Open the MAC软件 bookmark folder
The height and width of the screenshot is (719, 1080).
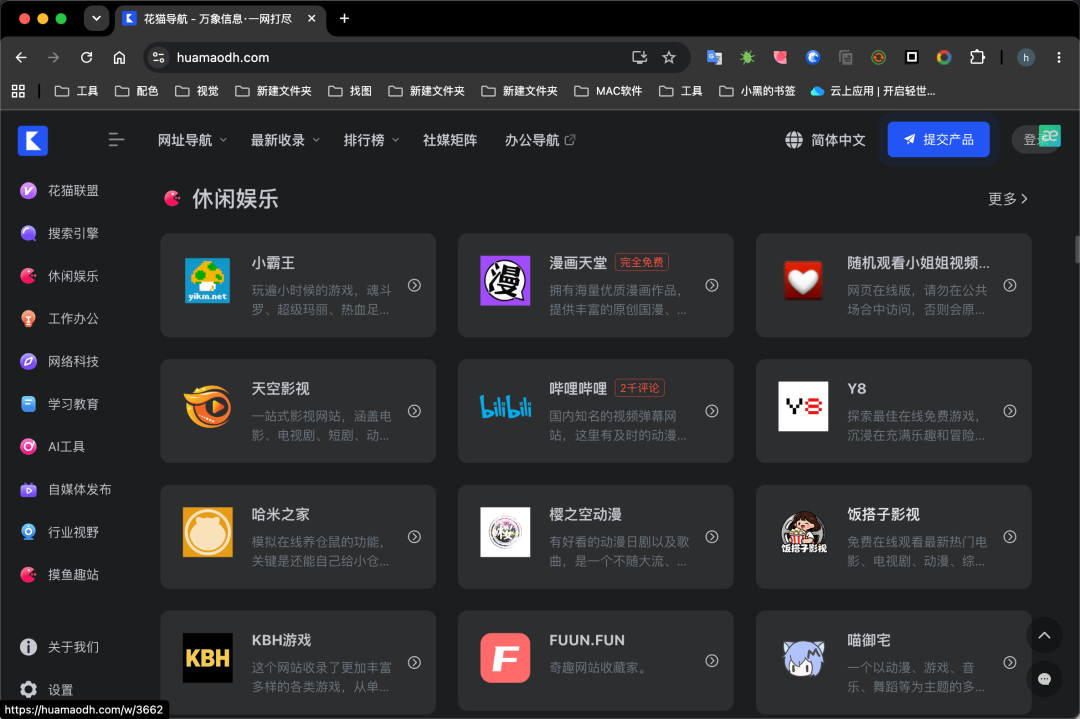(x=608, y=91)
